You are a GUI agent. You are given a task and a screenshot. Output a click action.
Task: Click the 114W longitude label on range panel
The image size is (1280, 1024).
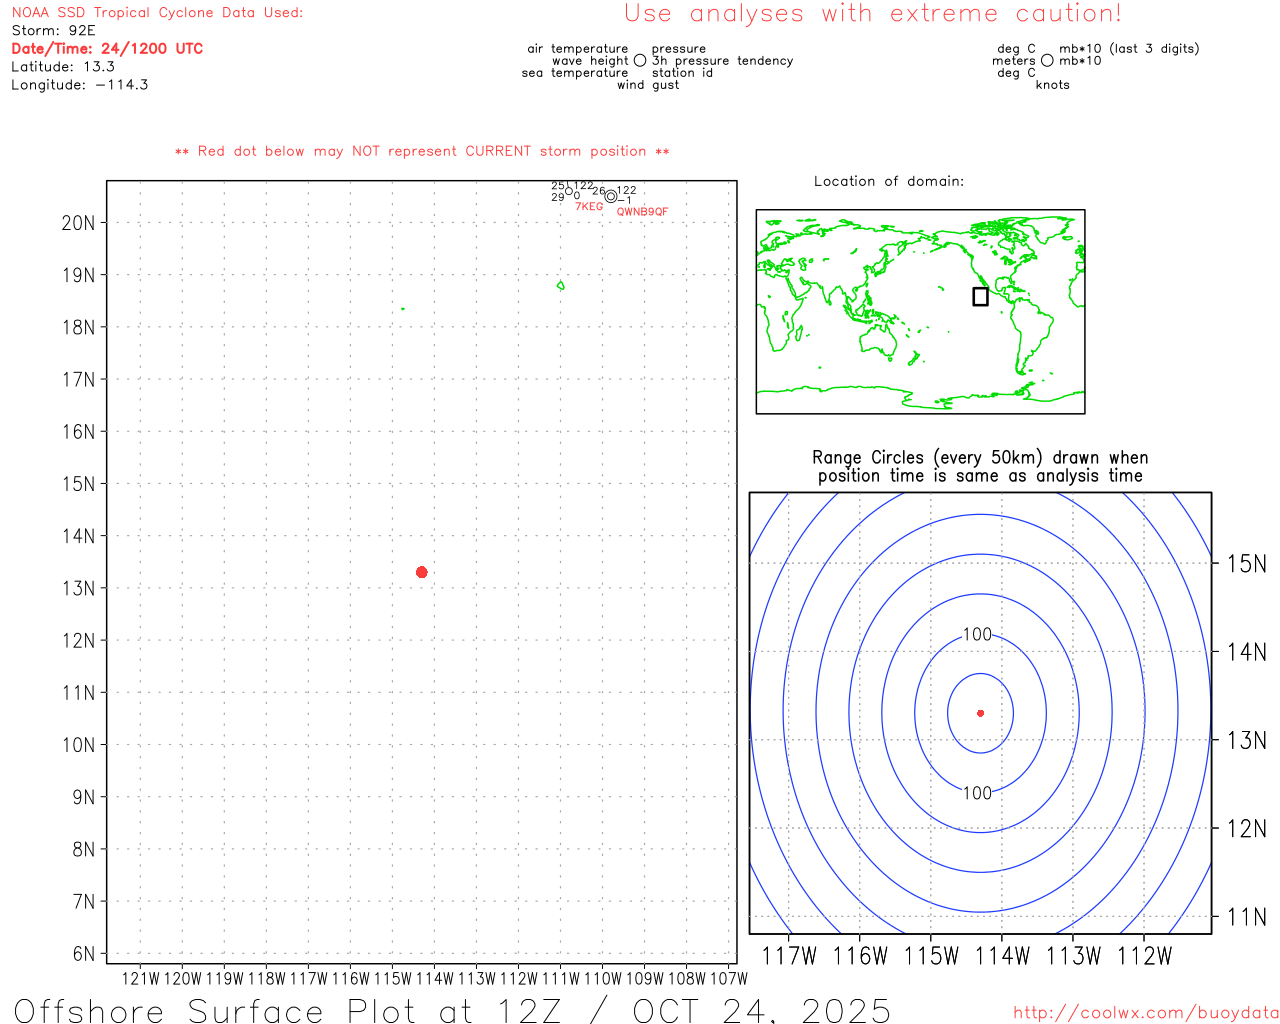pyautogui.click(x=1002, y=956)
